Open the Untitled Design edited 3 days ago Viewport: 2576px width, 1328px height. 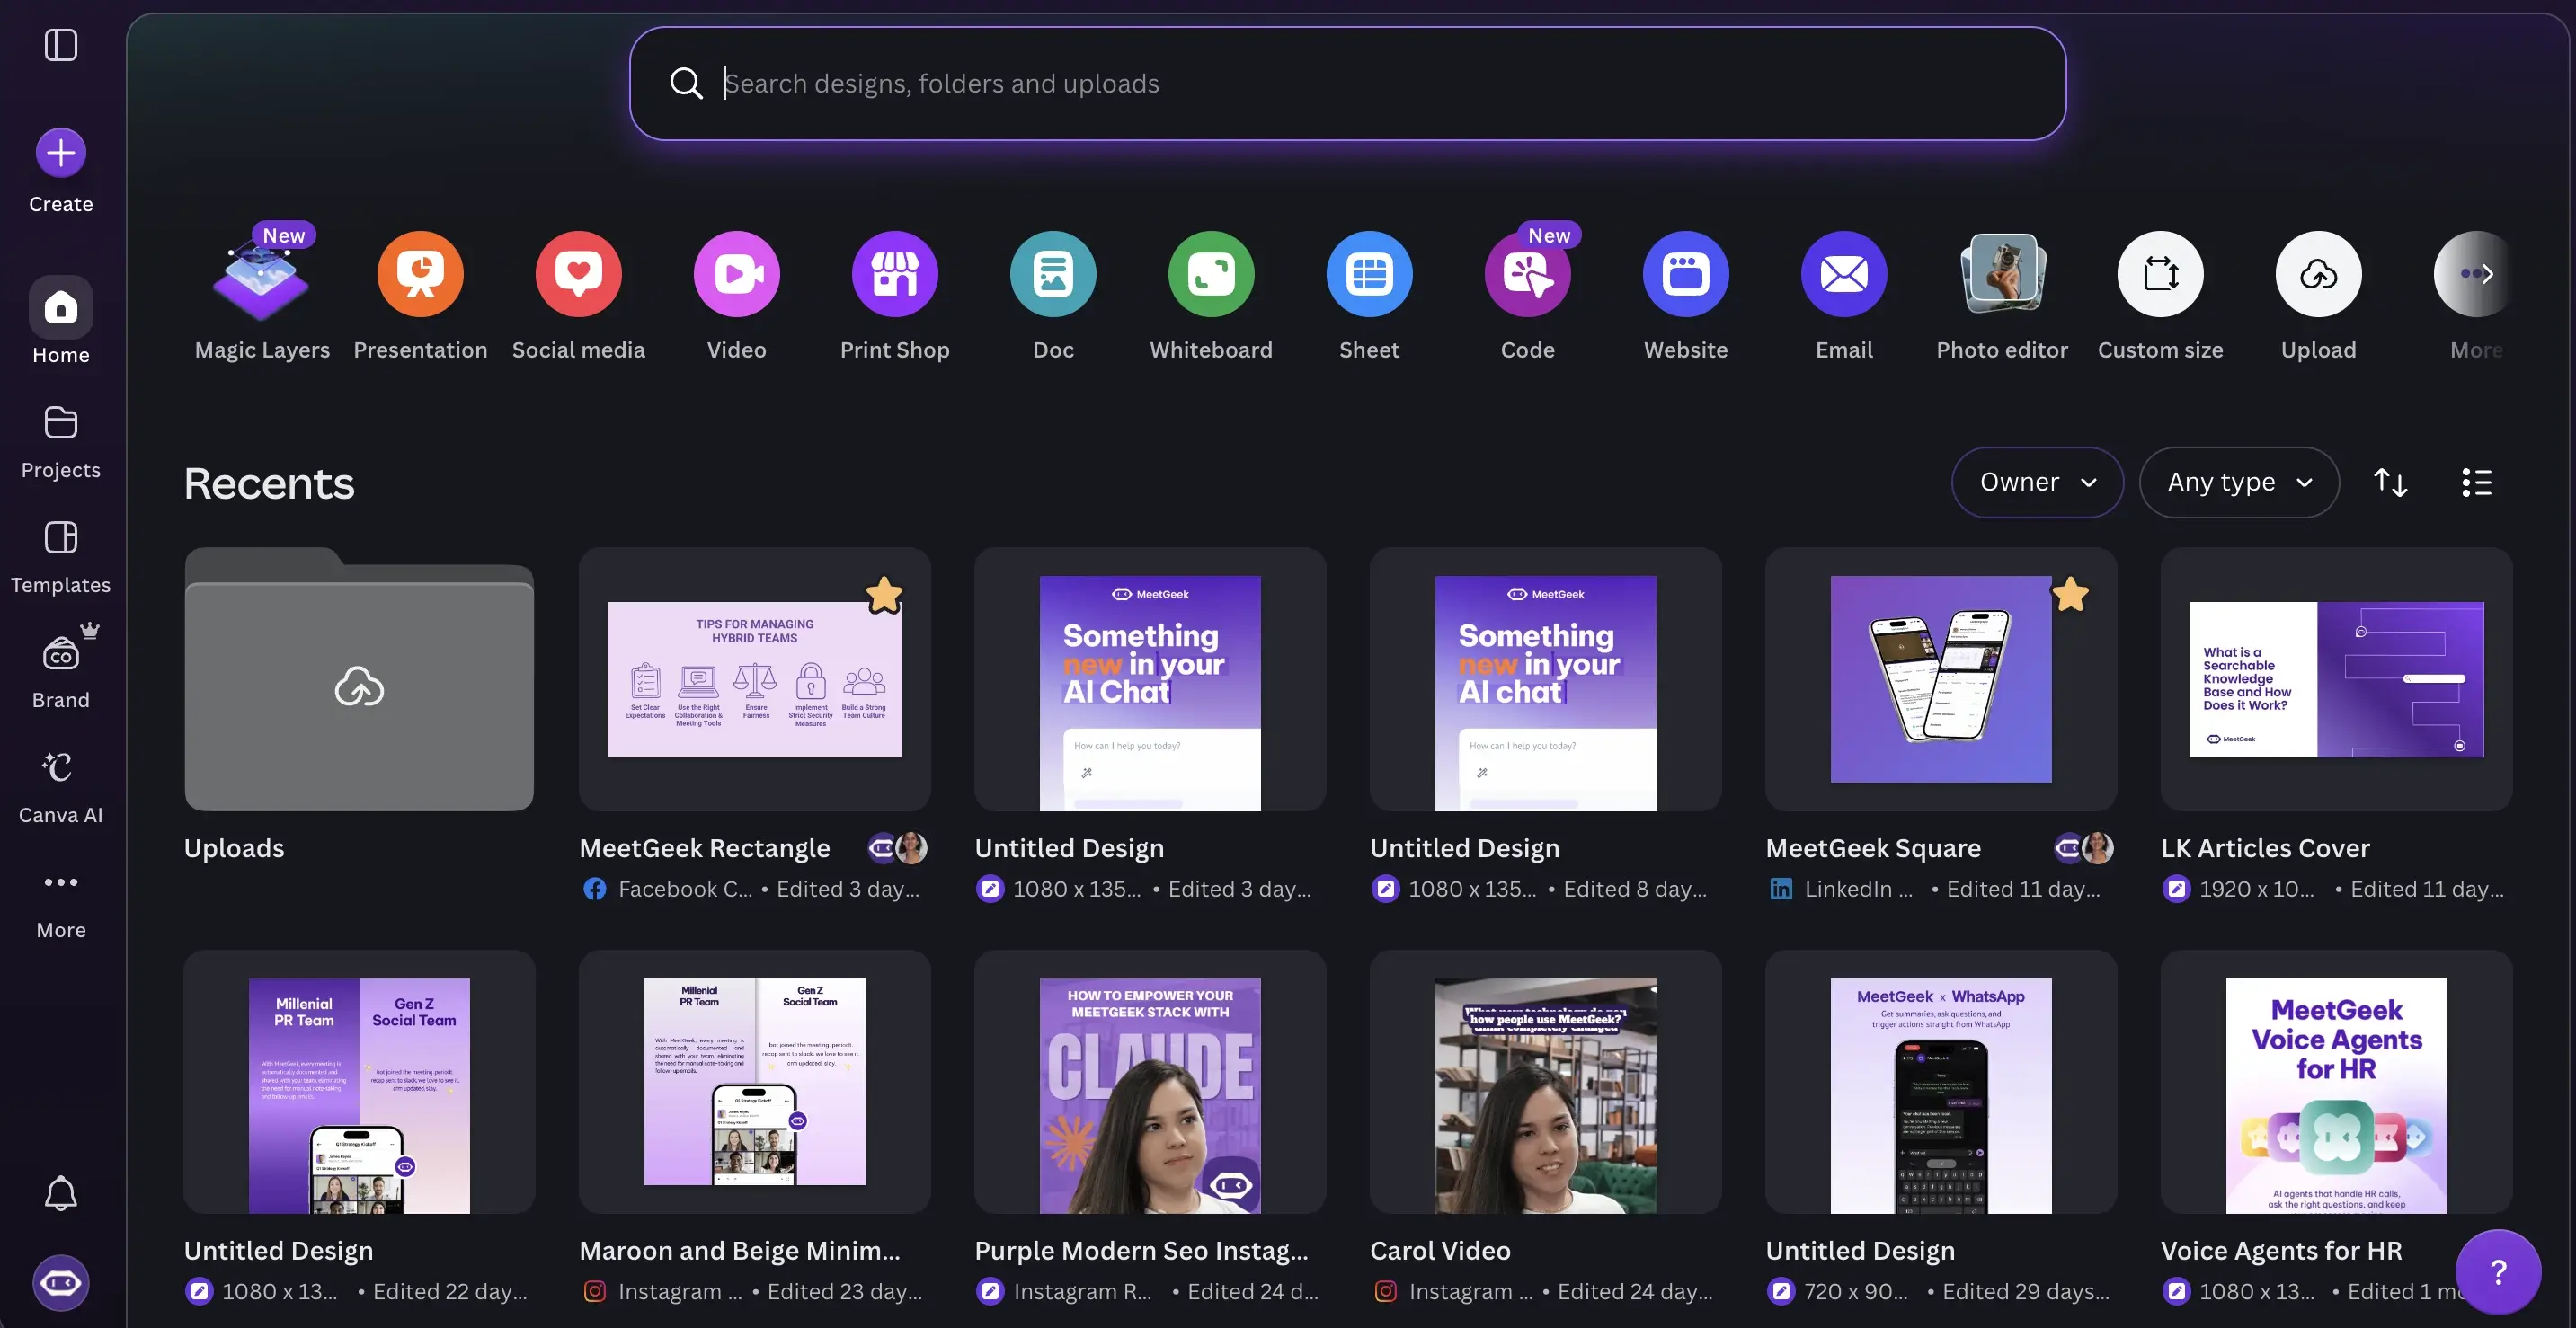tap(1150, 679)
